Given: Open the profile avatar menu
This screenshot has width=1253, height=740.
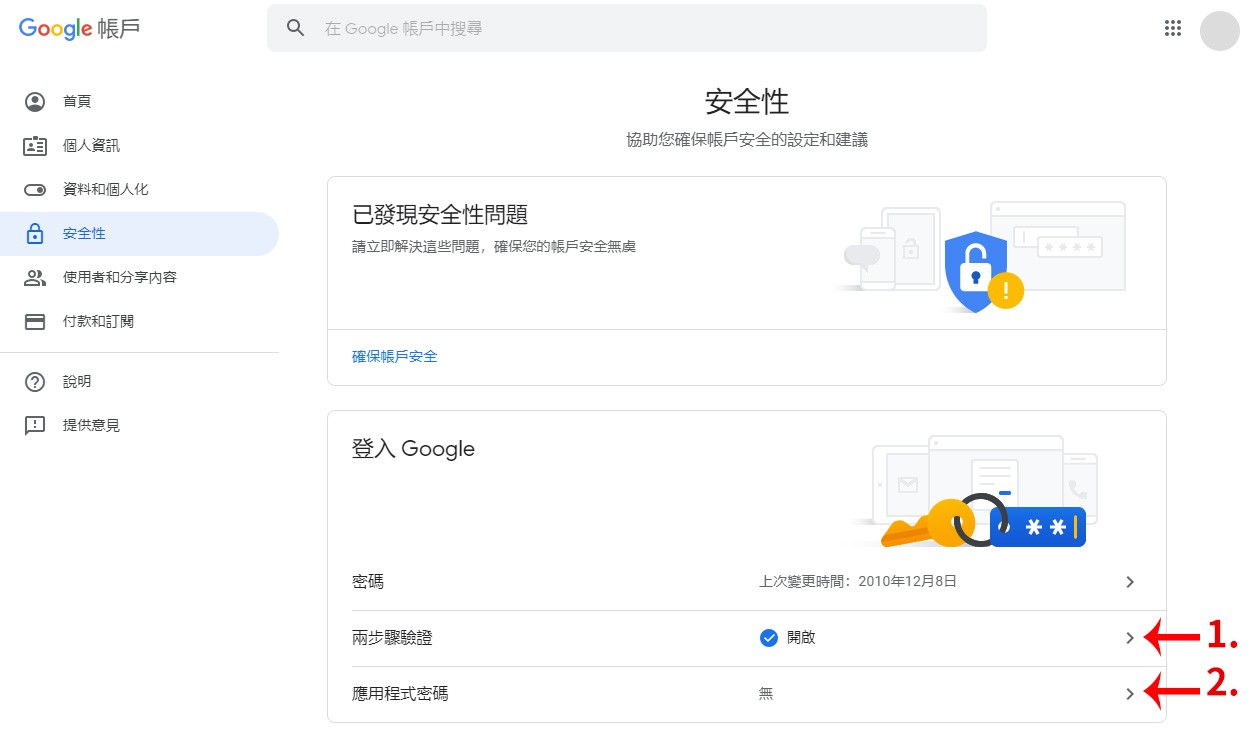Looking at the screenshot, I should (1219, 30).
